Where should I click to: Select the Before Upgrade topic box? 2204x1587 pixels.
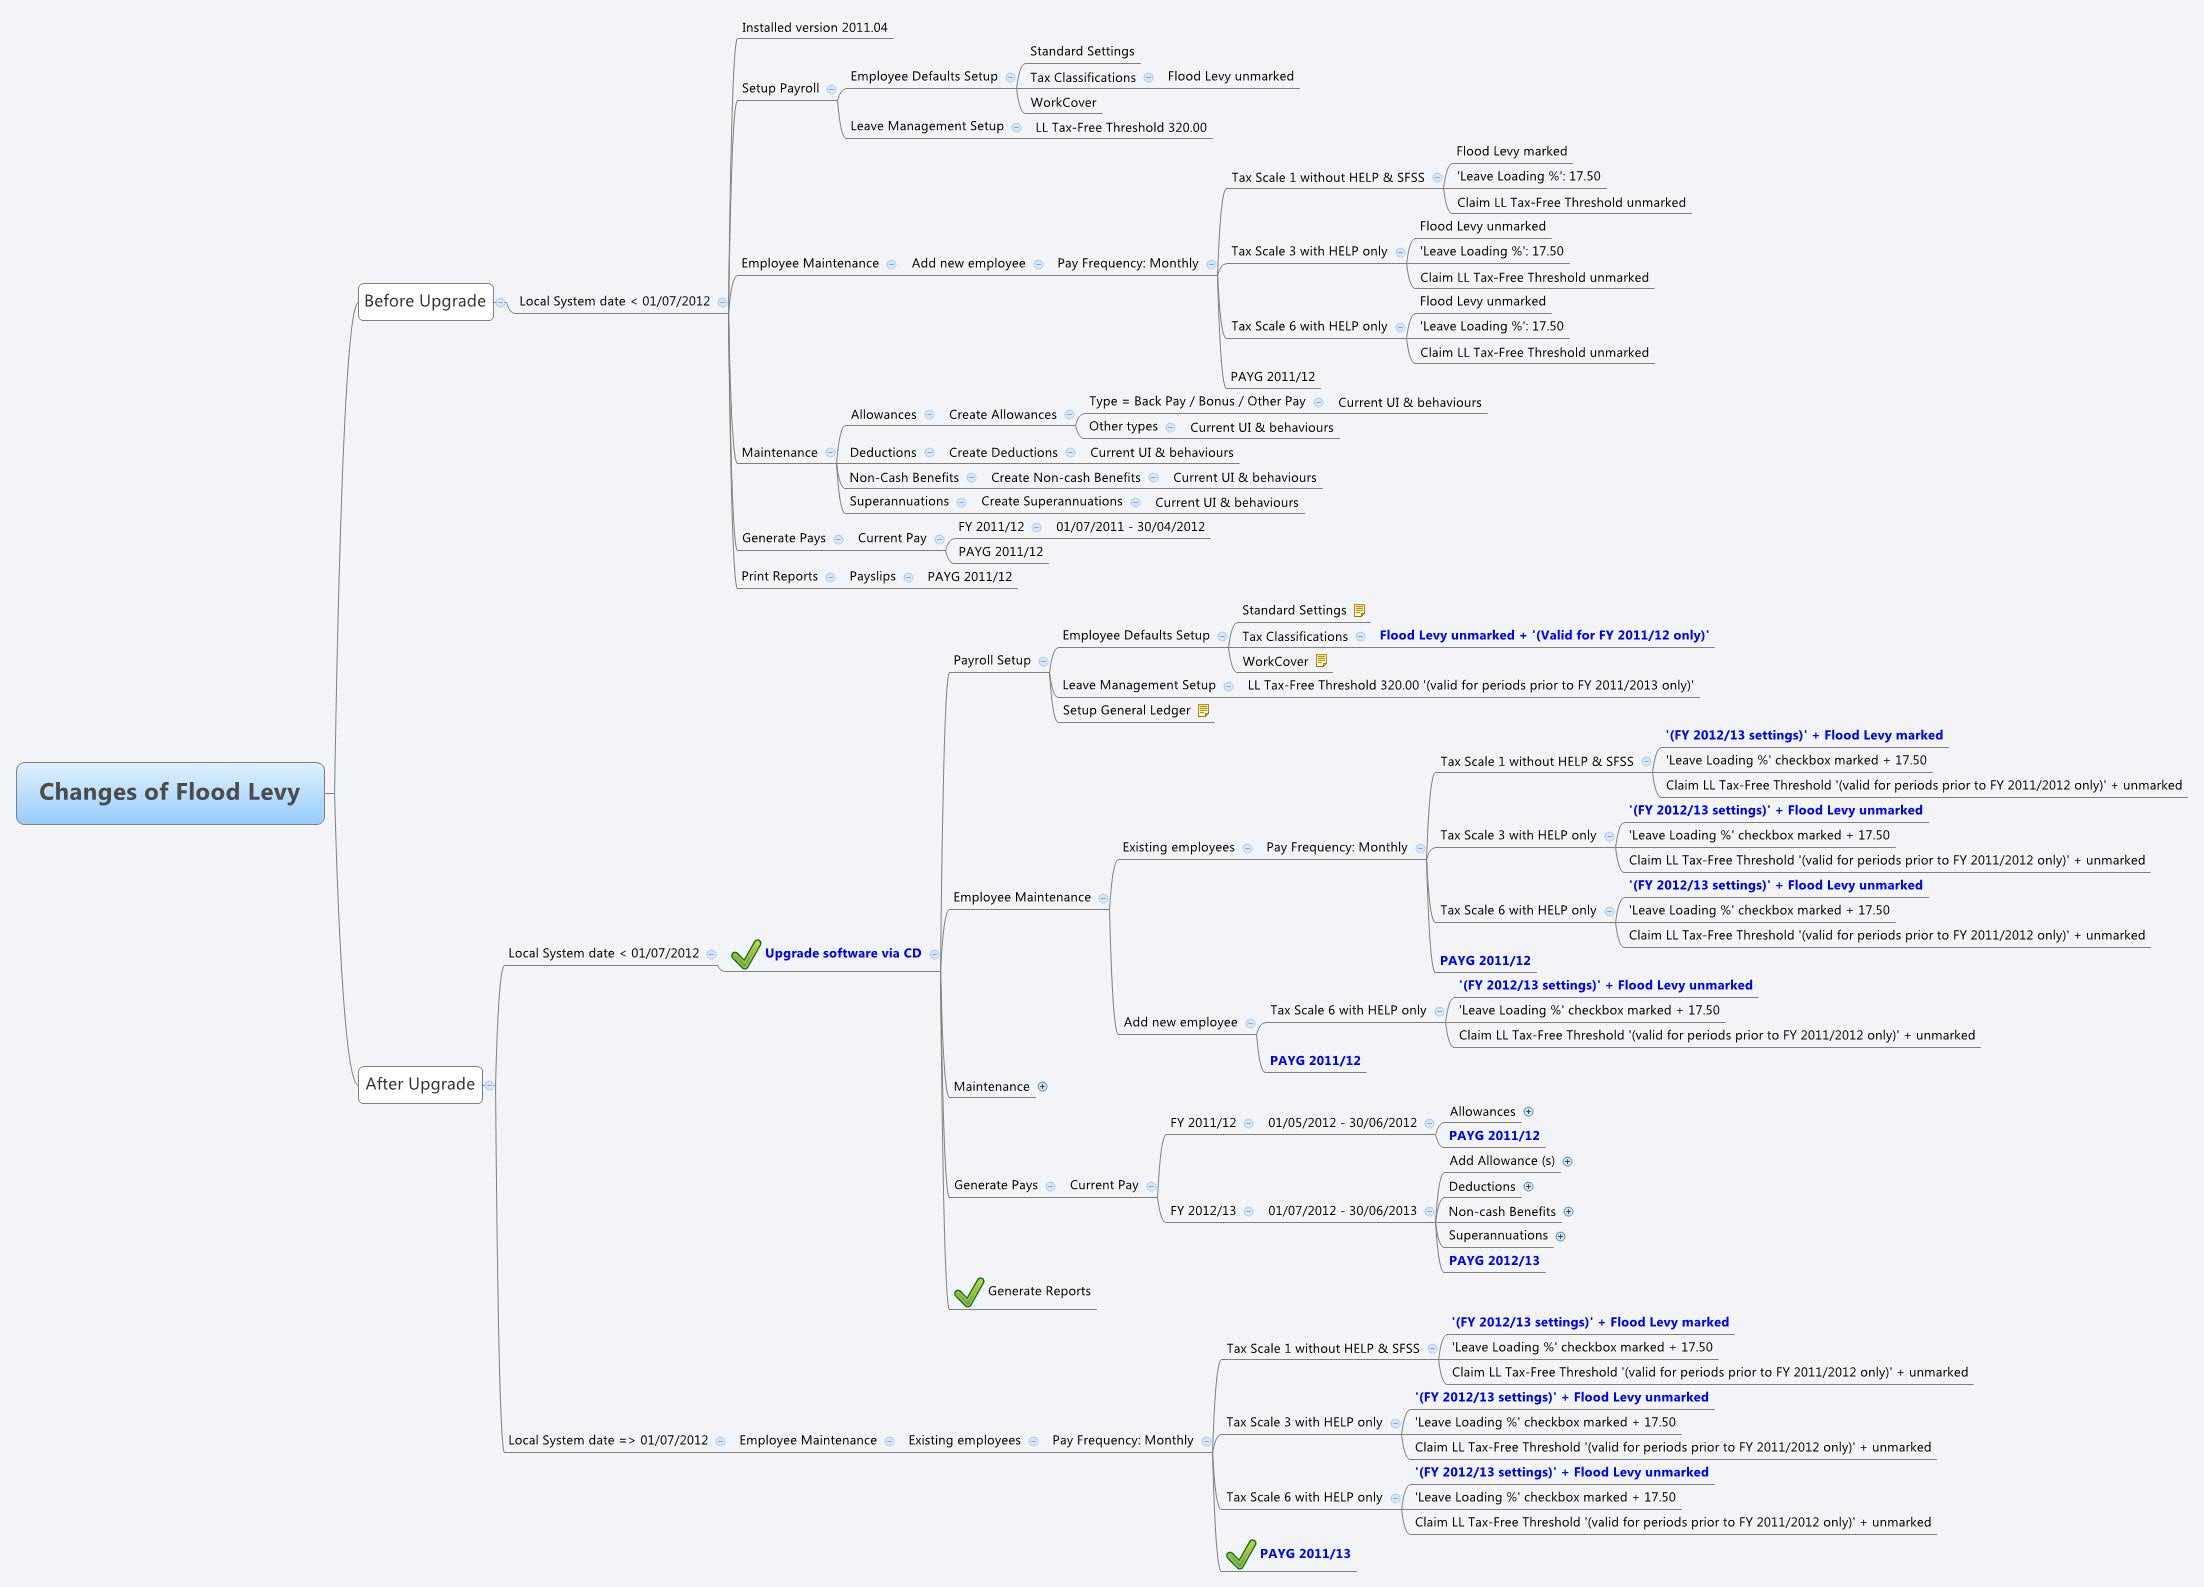pos(425,301)
